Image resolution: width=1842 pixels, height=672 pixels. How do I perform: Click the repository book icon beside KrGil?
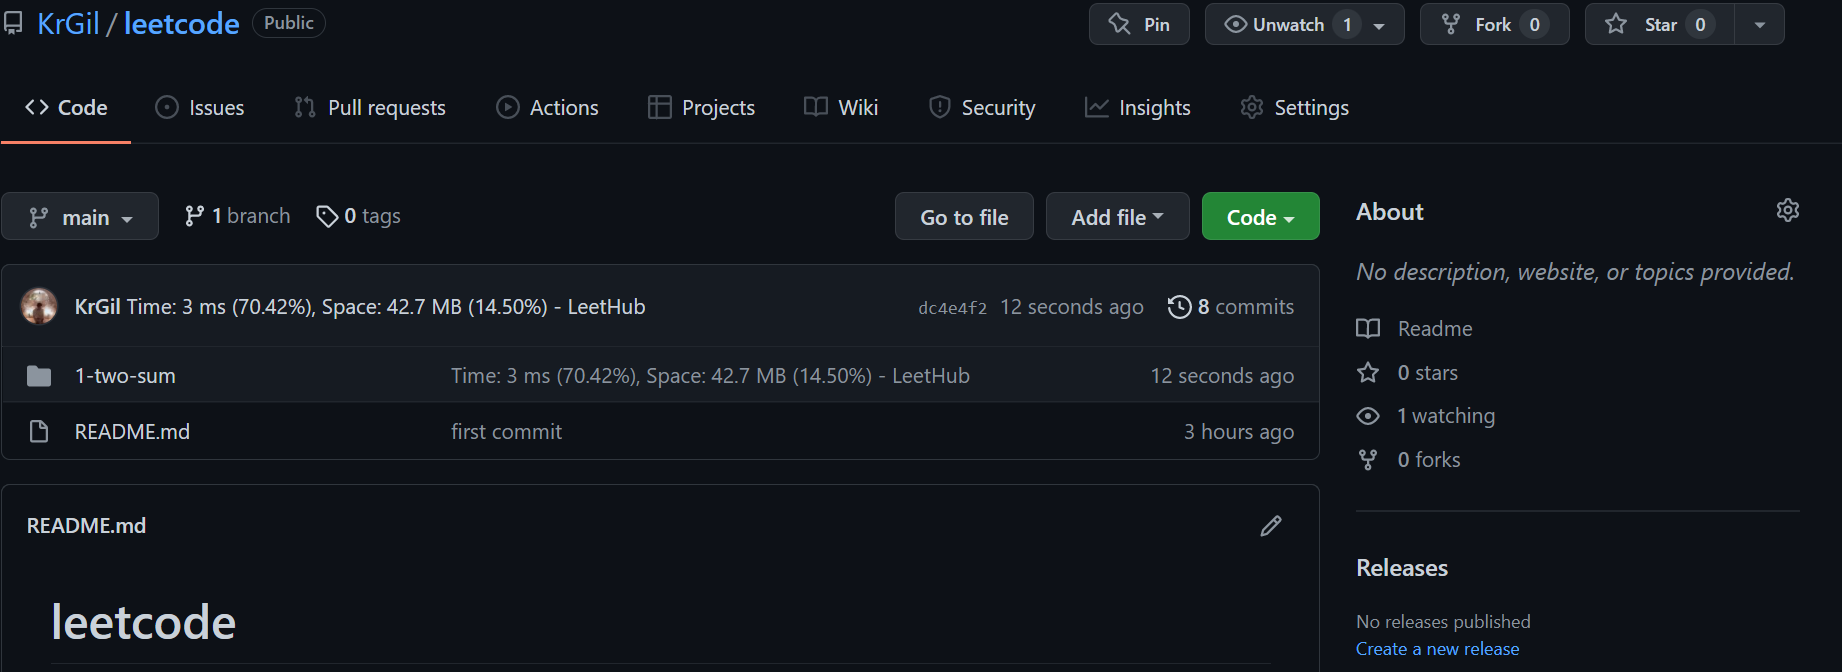pos(13,24)
